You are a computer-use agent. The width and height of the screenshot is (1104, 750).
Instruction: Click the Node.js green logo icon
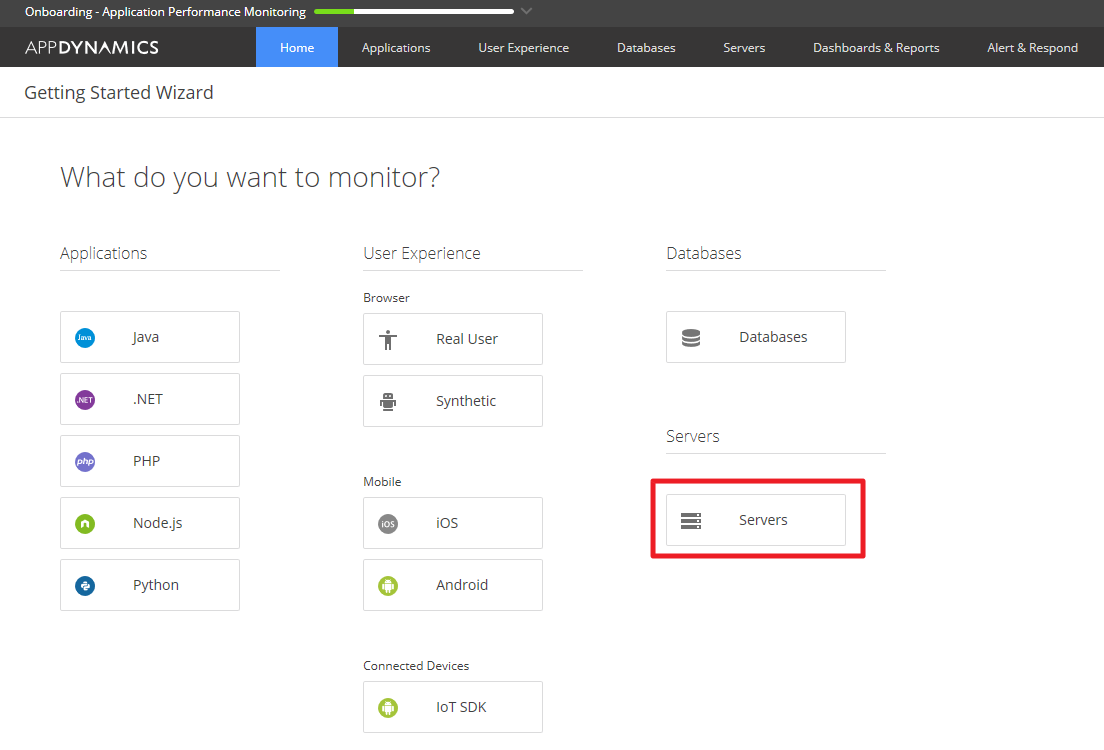pos(85,523)
